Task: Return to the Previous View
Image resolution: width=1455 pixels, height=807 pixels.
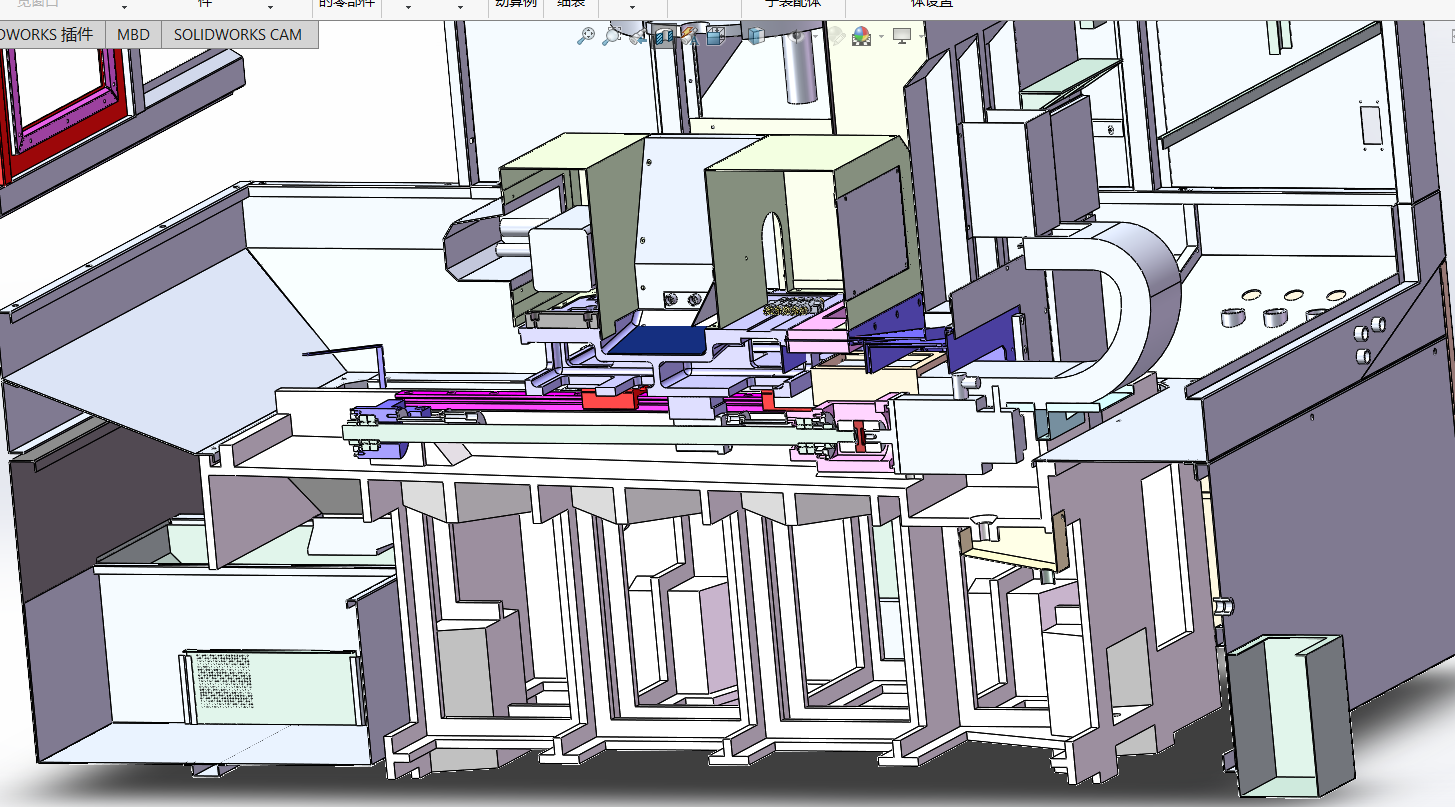Action: click(x=637, y=38)
